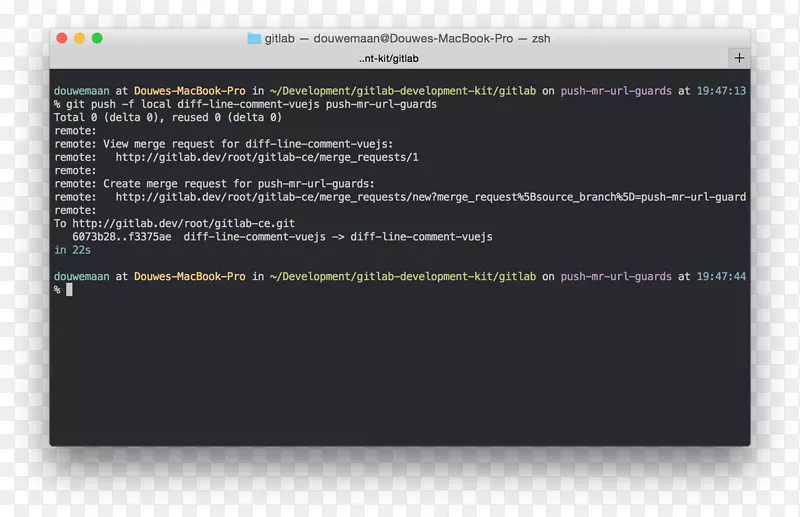Close the terminal window with red button
800x517 pixels.
62,38
